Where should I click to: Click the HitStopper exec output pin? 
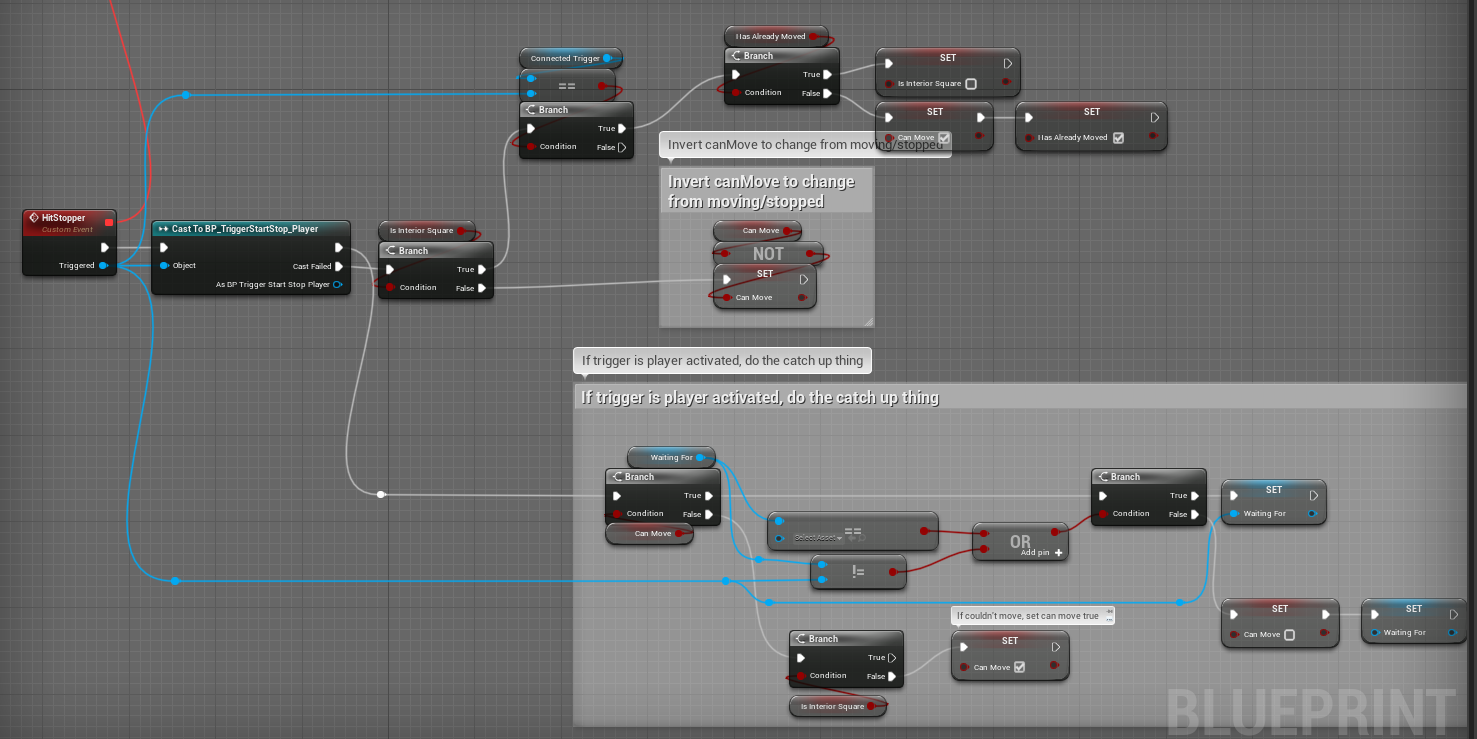pos(105,248)
